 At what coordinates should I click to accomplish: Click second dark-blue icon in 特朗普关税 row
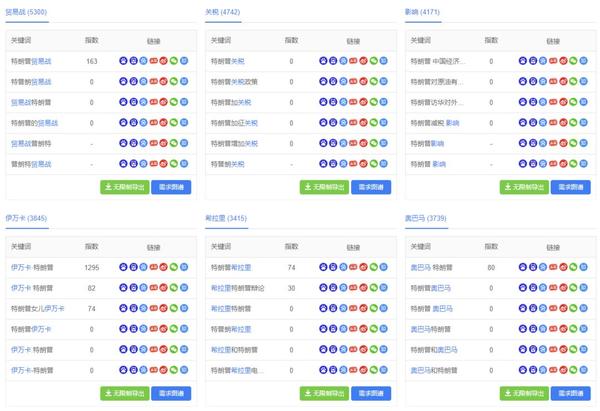point(333,60)
